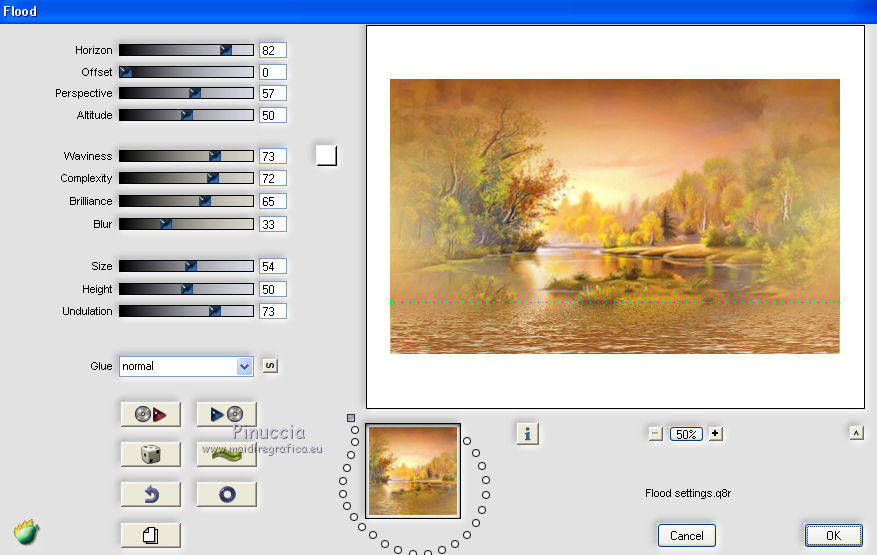This screenshot has height=555, width=877.
Task: Click the dice randomize button
Action: pos(150,454)
